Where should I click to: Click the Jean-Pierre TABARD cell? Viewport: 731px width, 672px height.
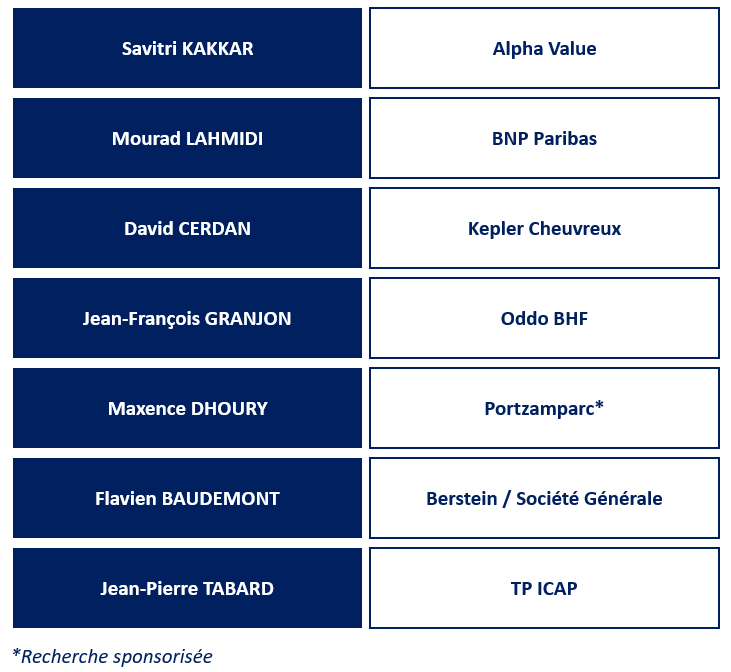187,588
